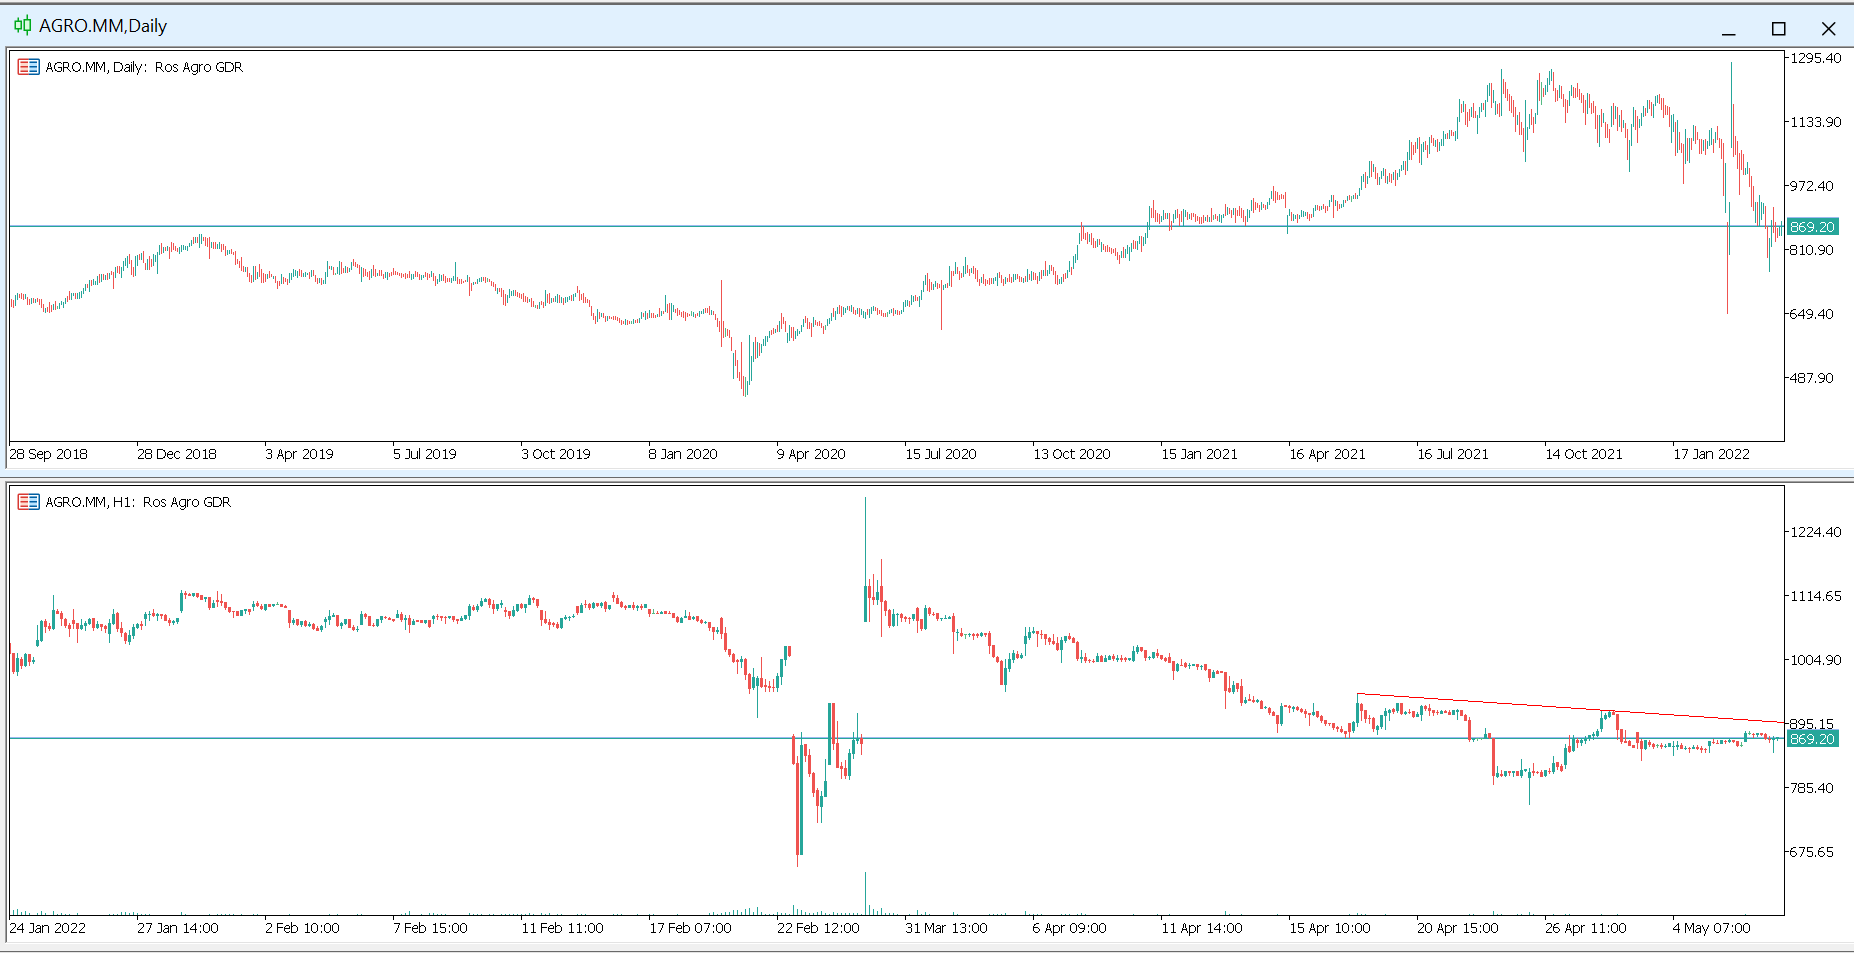Screen dimensions: 1854x953
Task: Click the H1 chart's one-click trading panel icon
Action: [x=28, y=502]
